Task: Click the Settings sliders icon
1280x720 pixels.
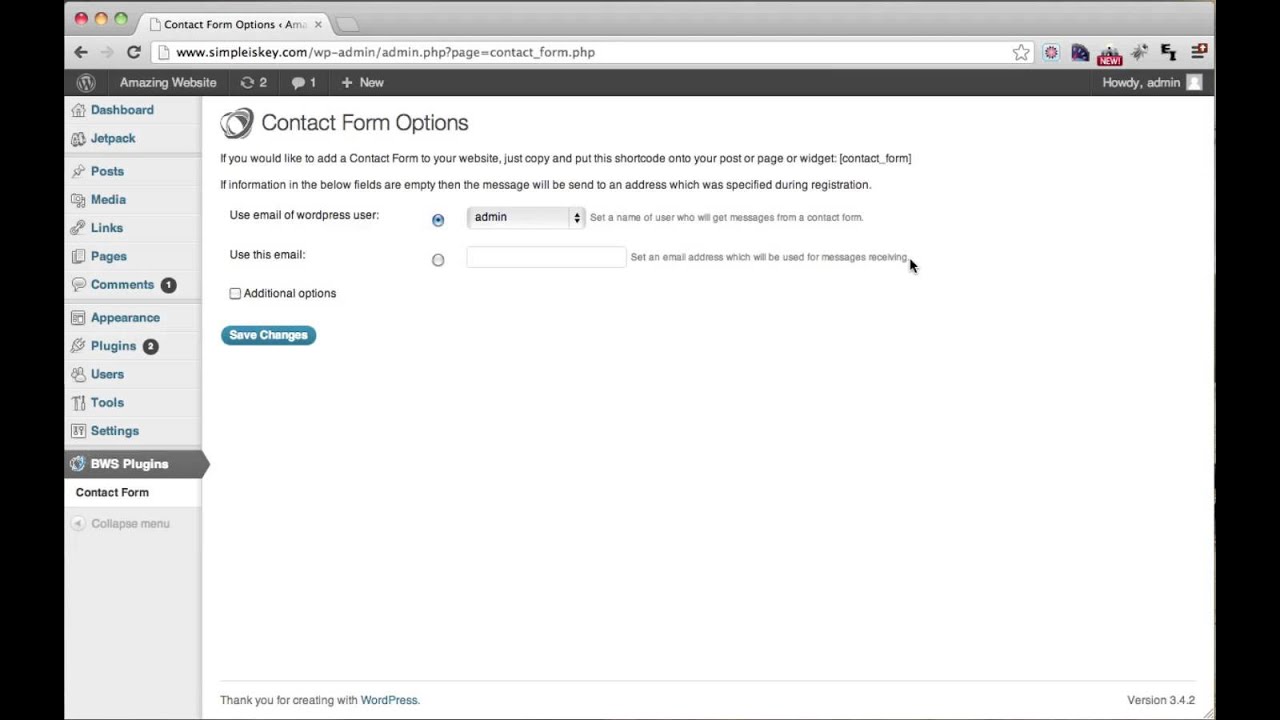Action: (78, 431)
